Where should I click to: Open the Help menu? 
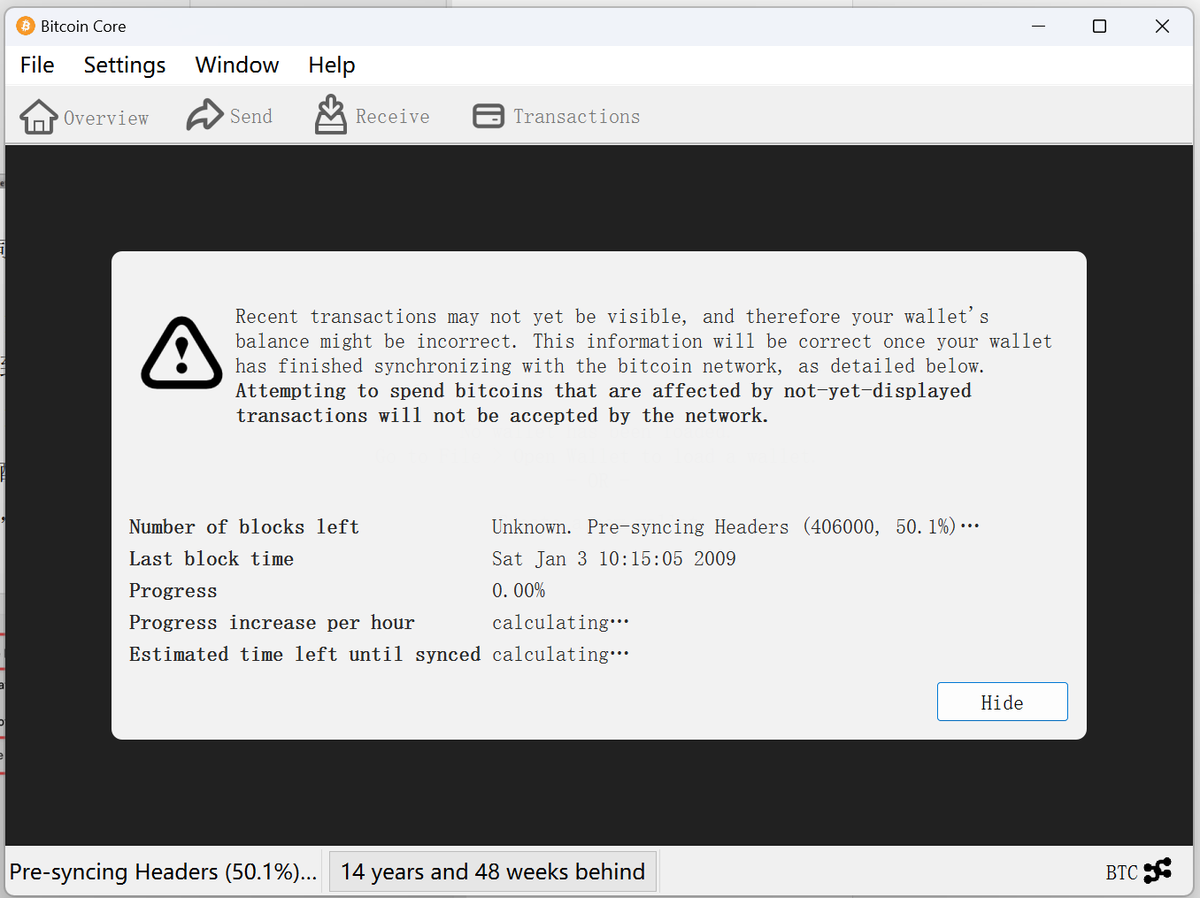pyautogui.click(x=332, y=65)
